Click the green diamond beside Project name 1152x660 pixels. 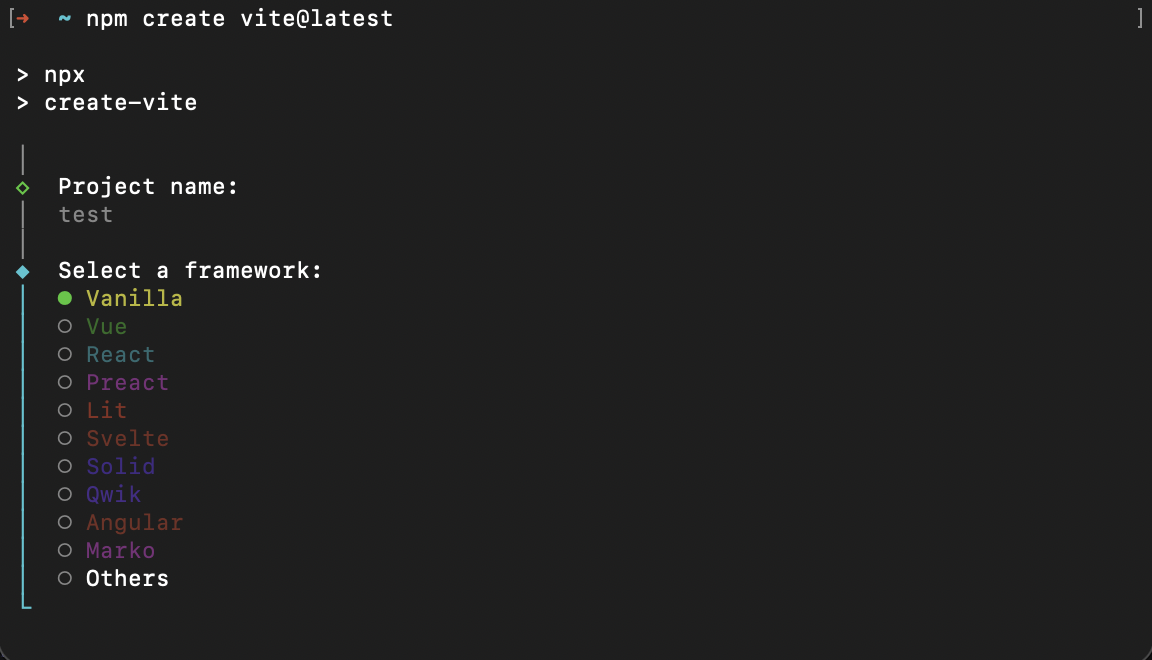21,186
